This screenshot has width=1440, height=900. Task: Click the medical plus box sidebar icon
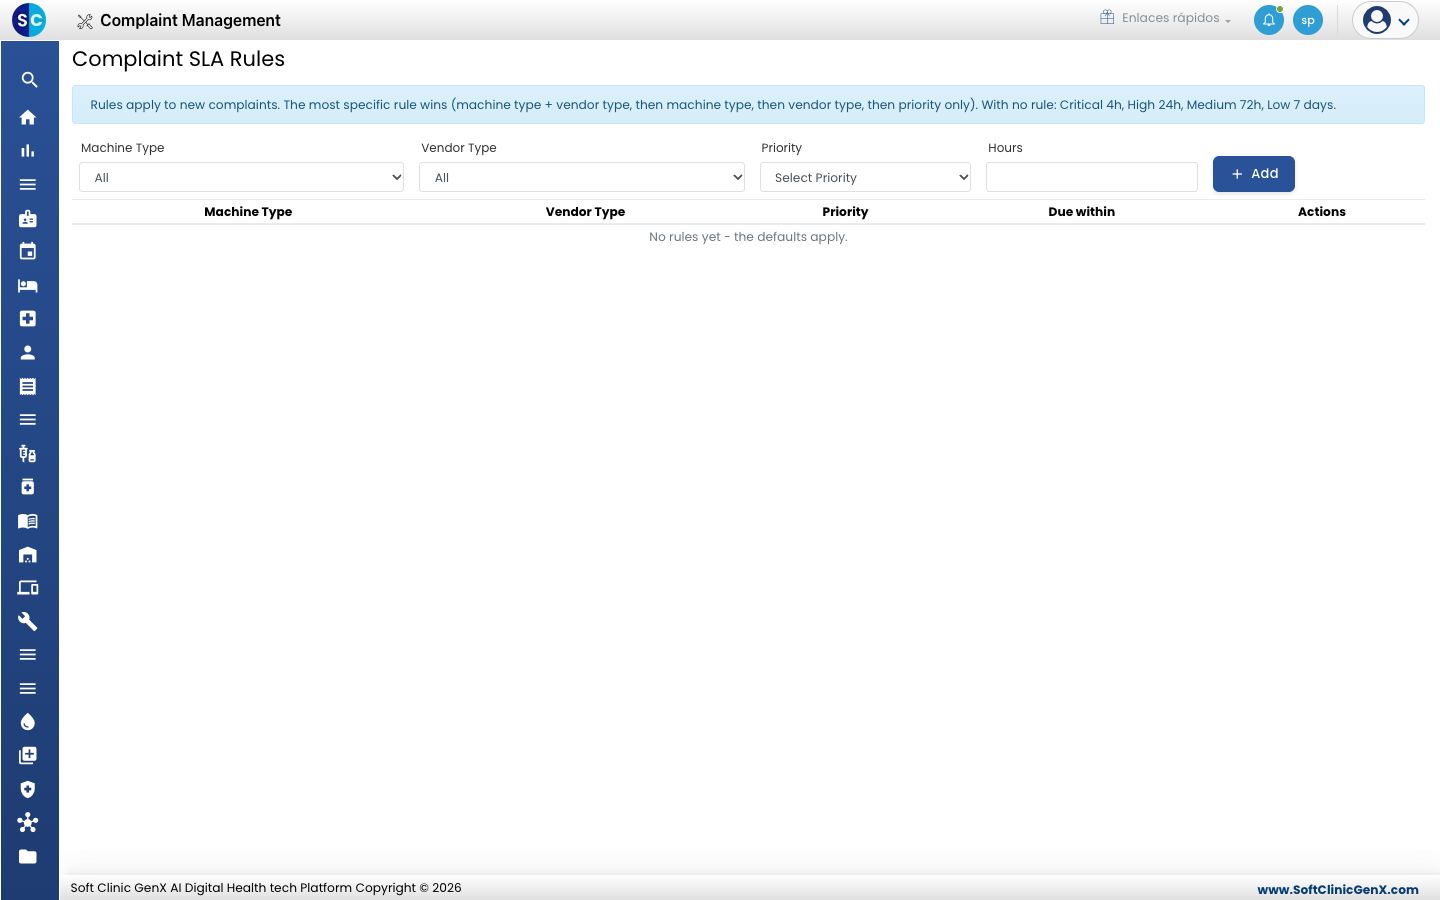tap(28, 319)
